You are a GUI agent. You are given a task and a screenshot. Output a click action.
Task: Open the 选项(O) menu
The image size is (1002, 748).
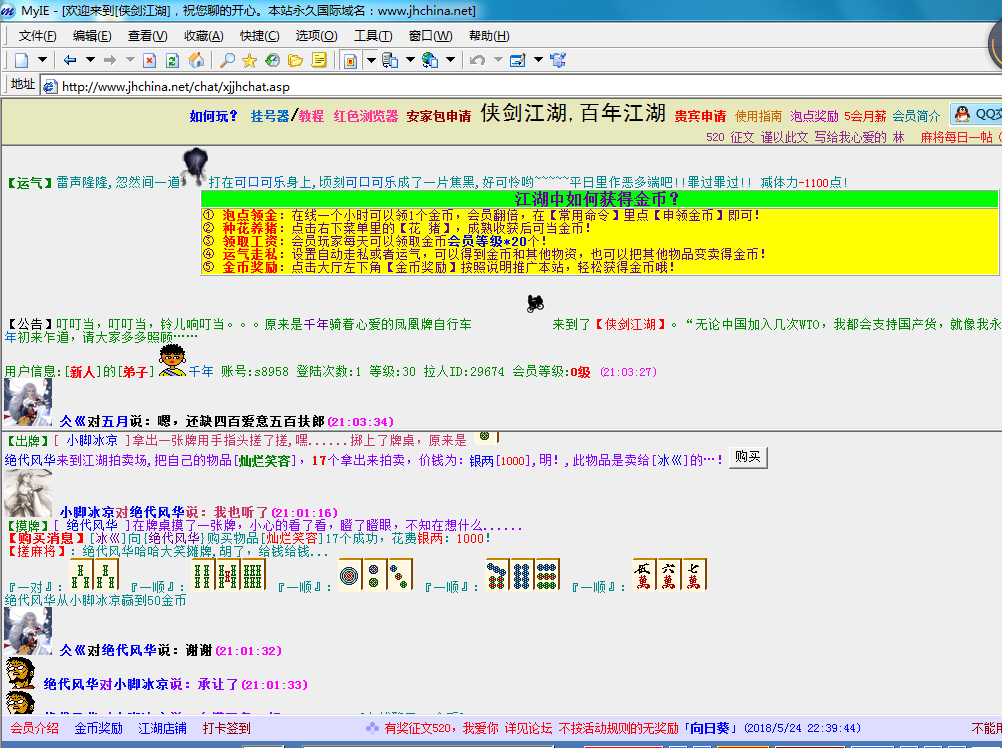pyautogui.click(x=316, y=36)
